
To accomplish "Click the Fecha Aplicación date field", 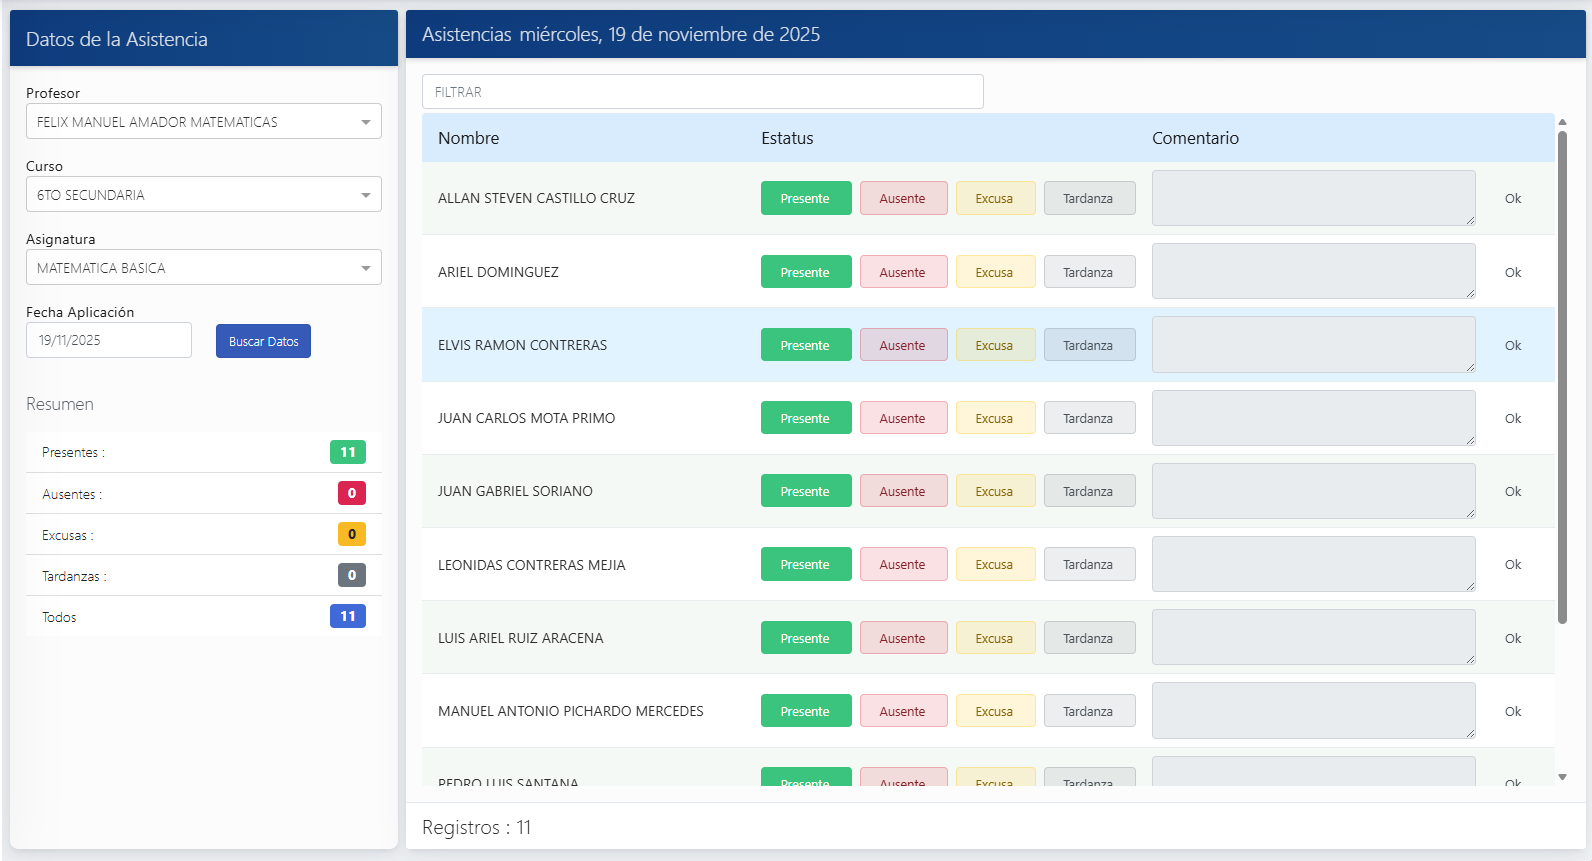I will (x=108, y=340).
